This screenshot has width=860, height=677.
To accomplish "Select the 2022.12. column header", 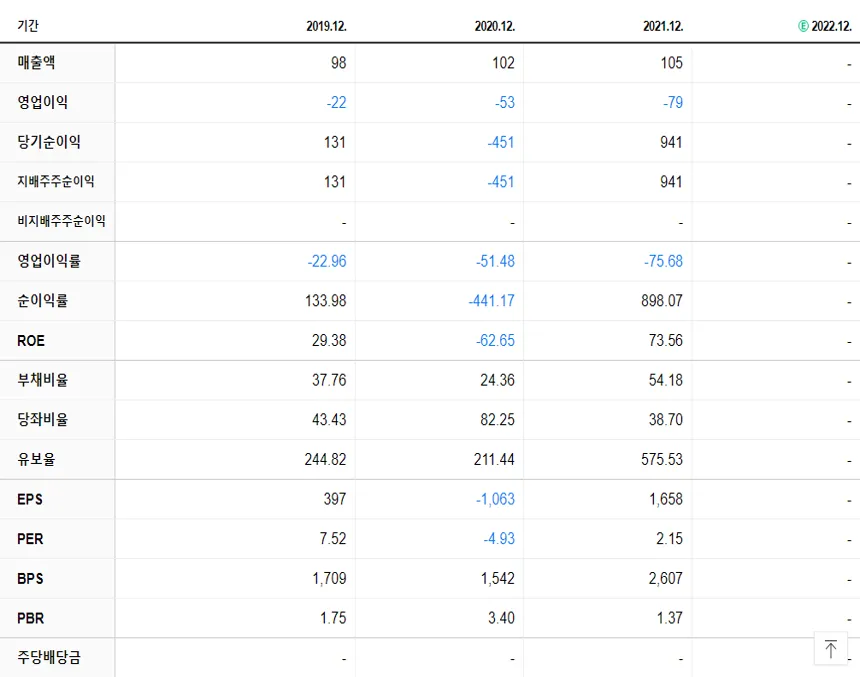I will [831, 26].
